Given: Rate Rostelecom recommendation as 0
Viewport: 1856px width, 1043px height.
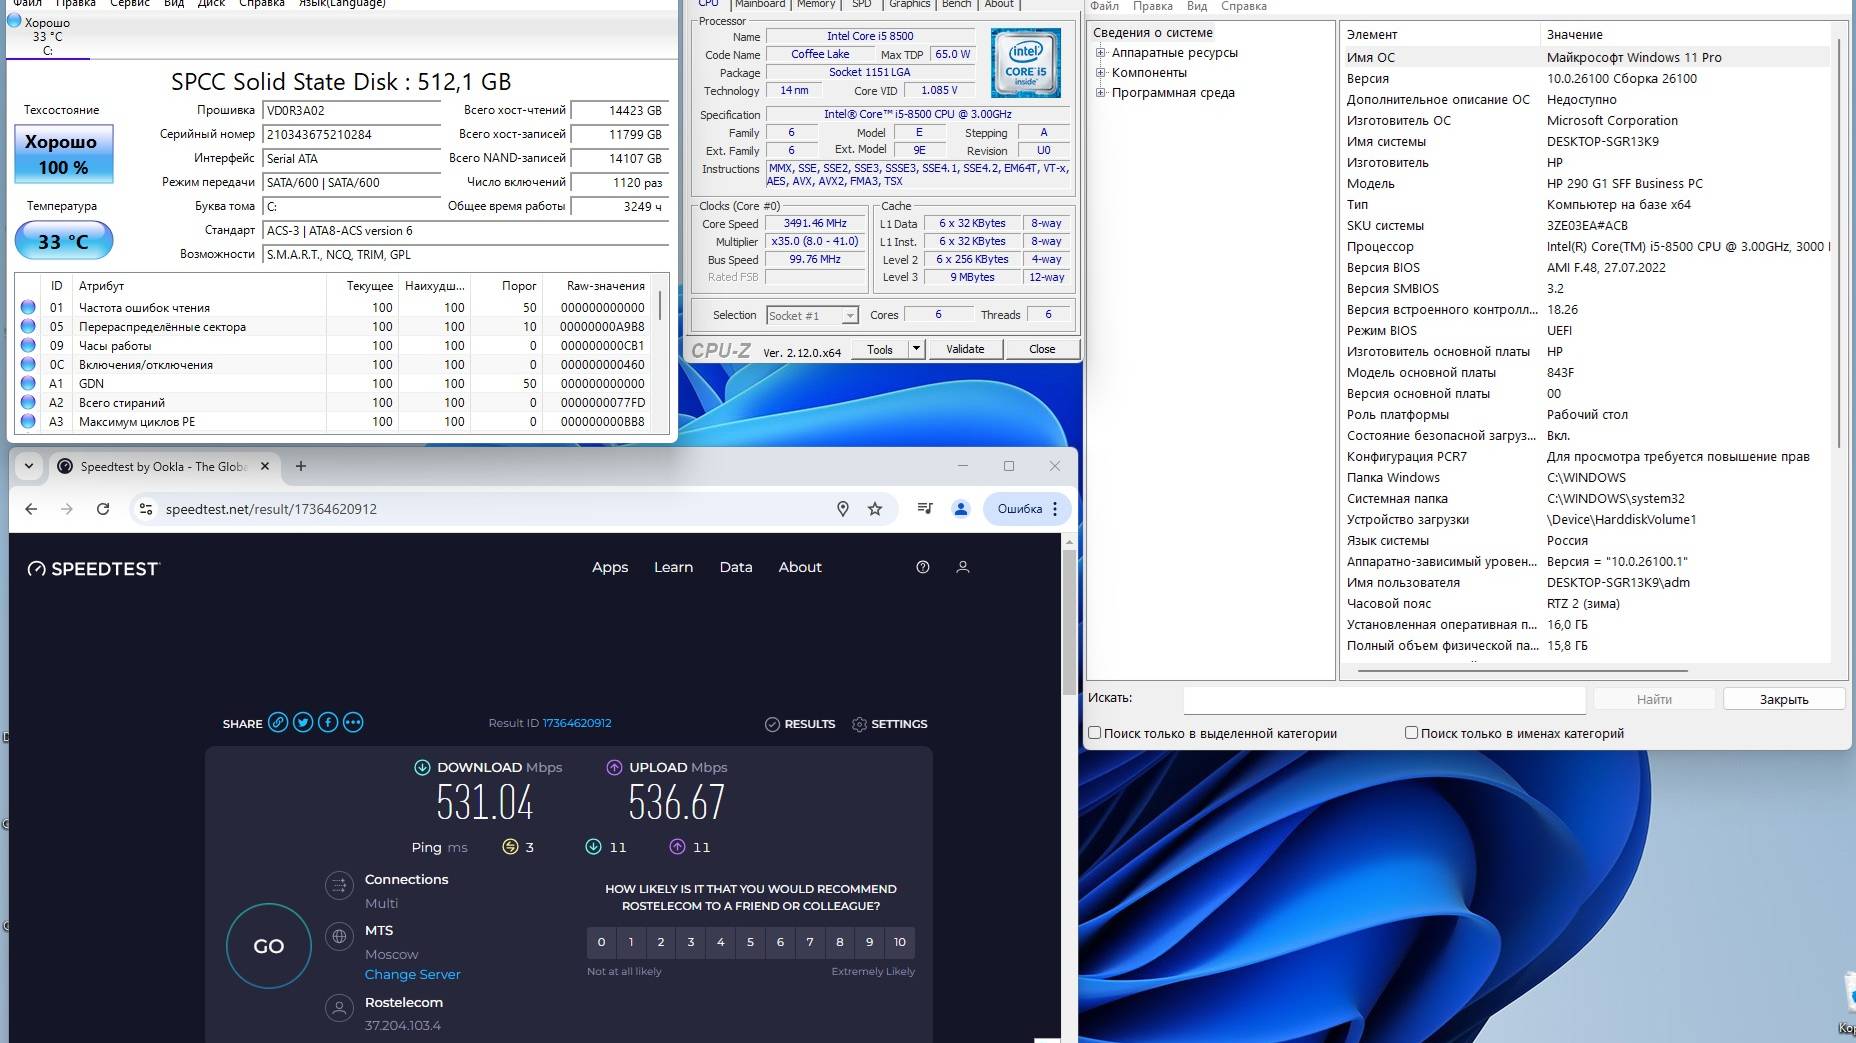Looking at the screenshot, I should click(601, 942).
